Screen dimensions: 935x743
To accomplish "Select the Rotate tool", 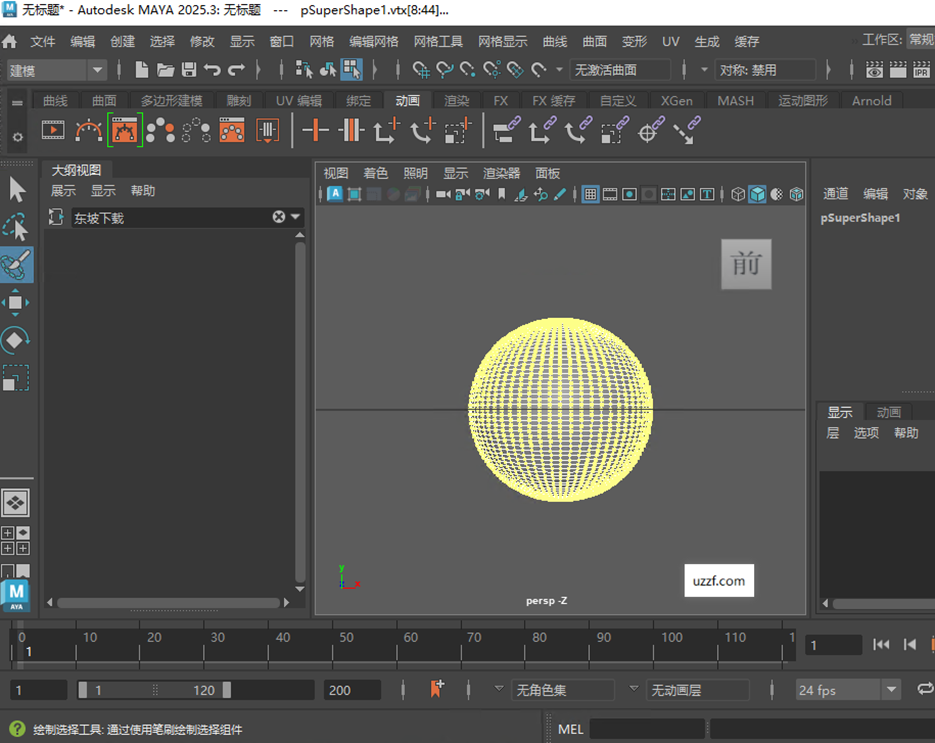I will tap(16, 340).
